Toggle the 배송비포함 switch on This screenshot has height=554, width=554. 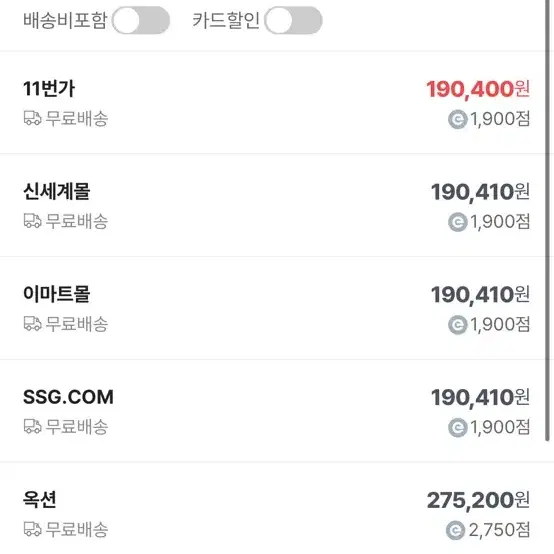(x=141, y=20)
